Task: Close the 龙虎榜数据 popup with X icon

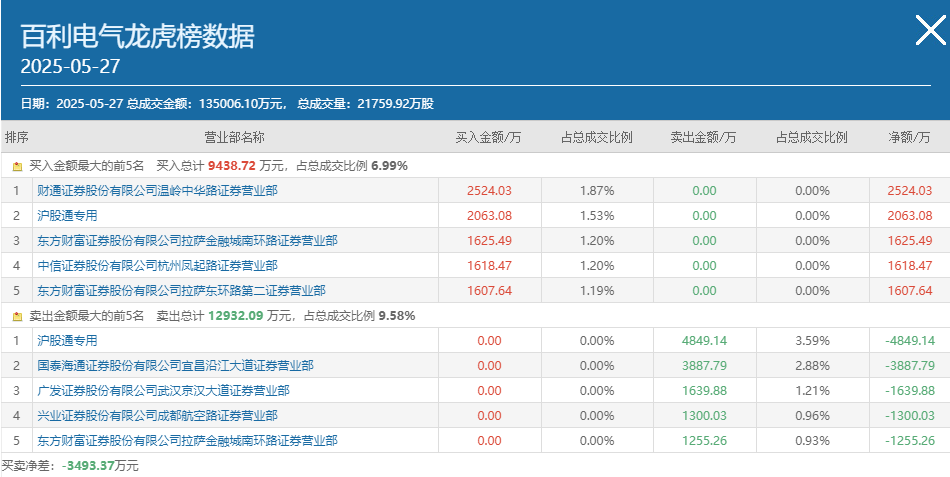Action: 930,30
